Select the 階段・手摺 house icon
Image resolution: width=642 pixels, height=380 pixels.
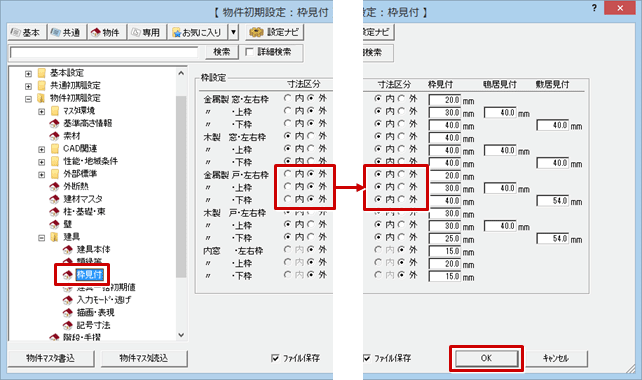(54, 337)
